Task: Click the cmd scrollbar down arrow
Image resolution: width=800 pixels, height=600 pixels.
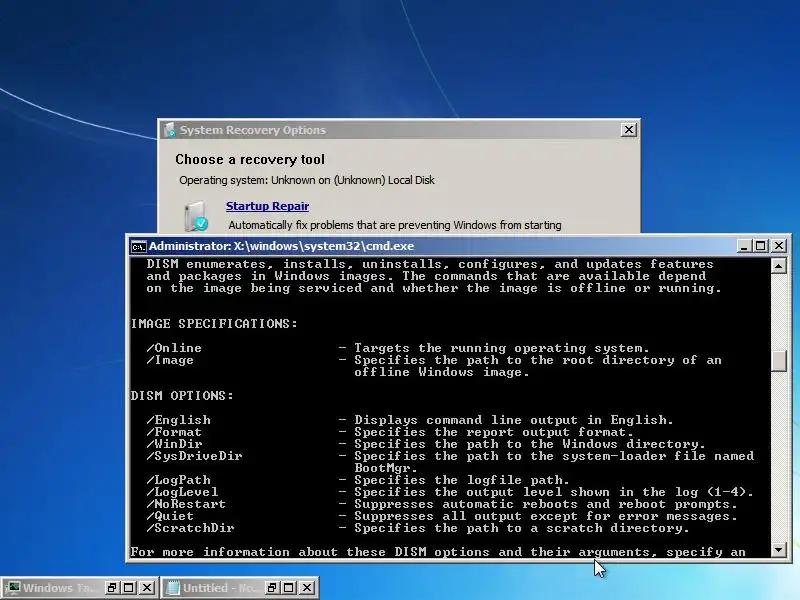Action: coord(779,550)
